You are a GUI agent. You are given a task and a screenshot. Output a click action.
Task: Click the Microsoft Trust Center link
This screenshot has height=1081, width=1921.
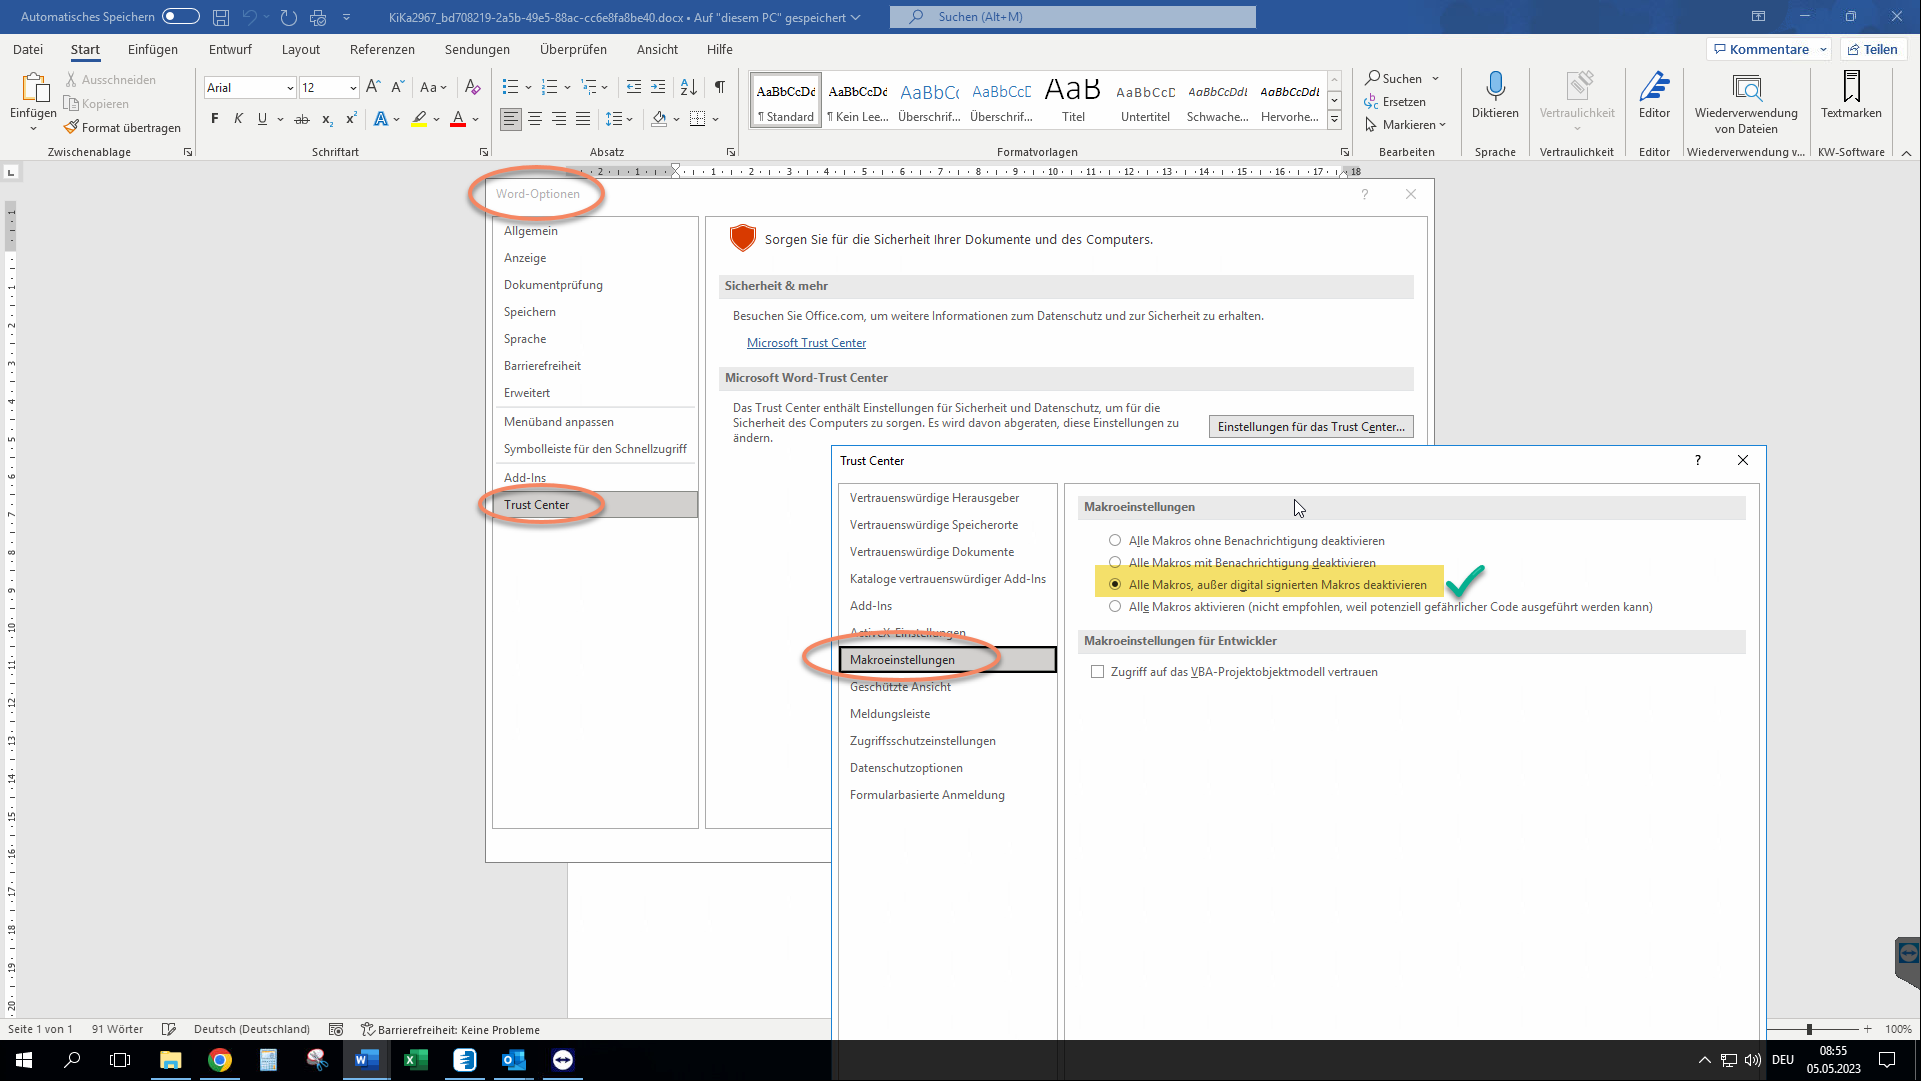click(x=806, y=343)
